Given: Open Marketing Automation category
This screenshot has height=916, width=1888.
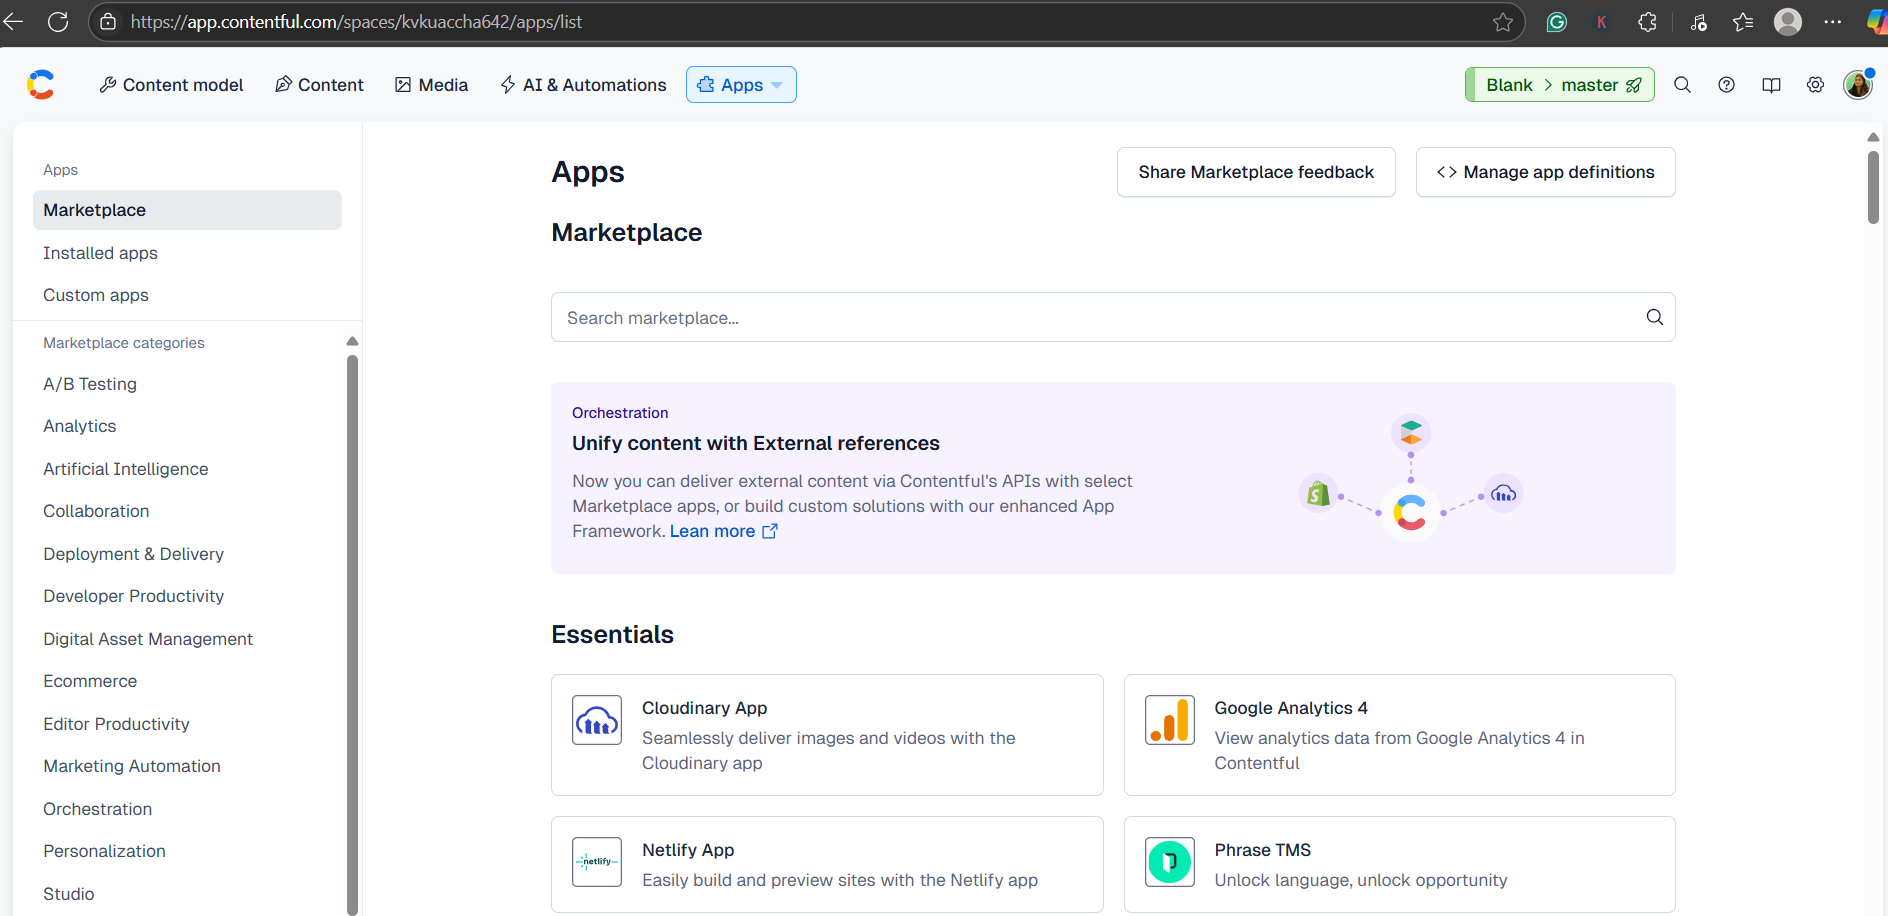Looking at the screenshot, I should point(132,766).
